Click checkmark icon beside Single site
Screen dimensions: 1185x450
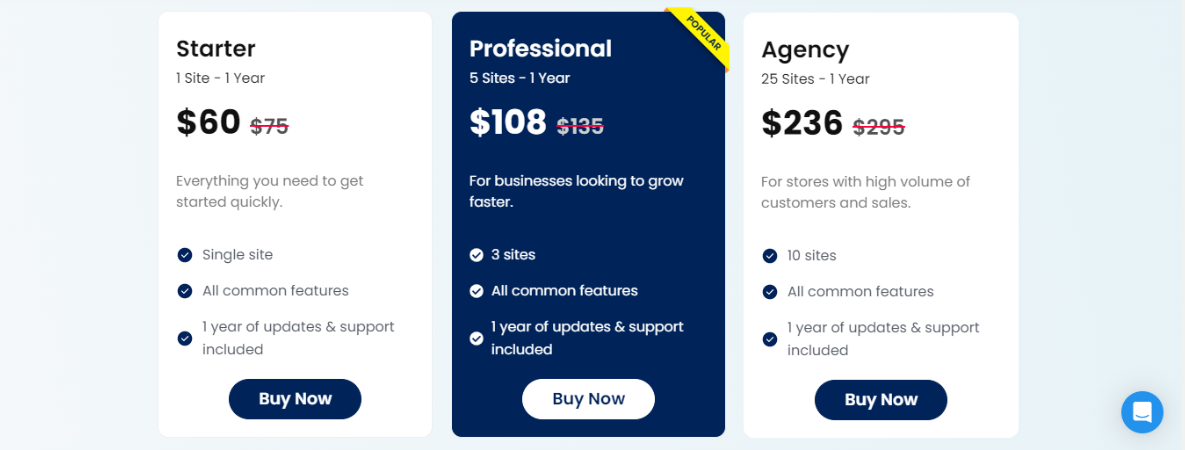point(185,255)
